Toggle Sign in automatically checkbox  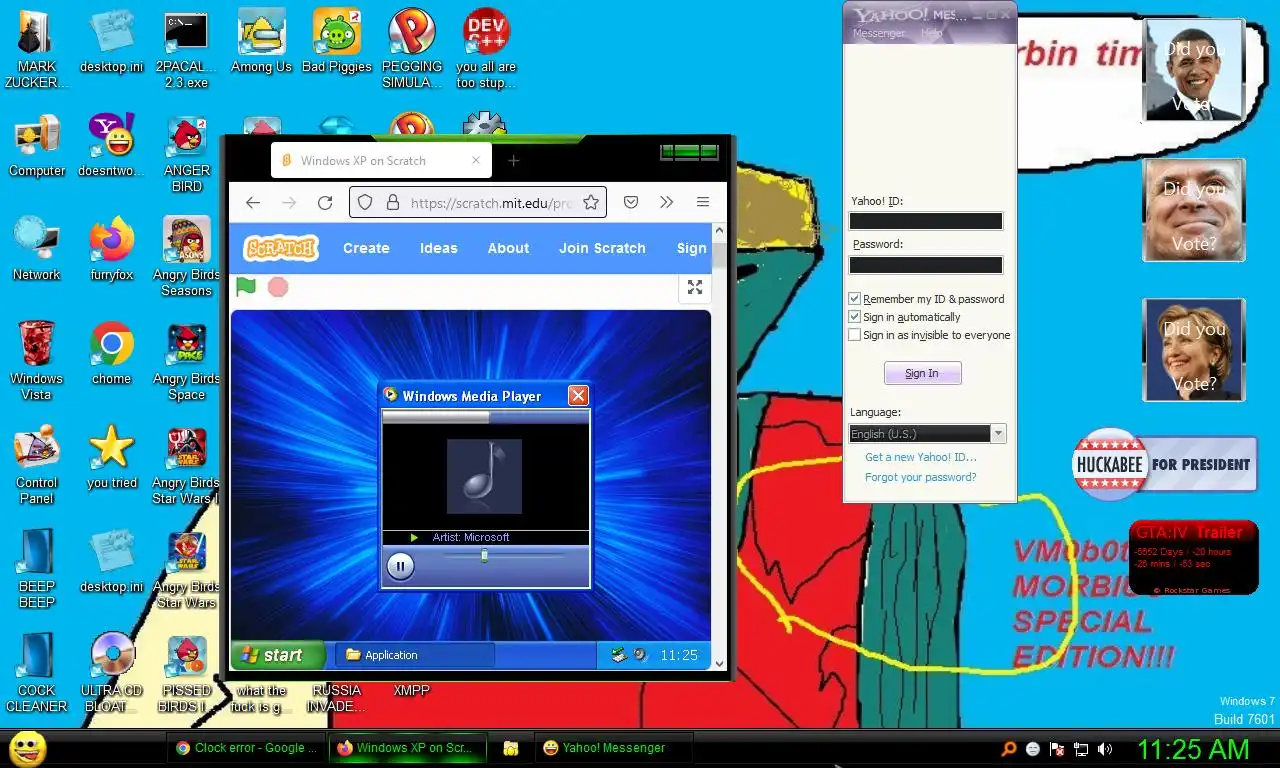(854, 317)
